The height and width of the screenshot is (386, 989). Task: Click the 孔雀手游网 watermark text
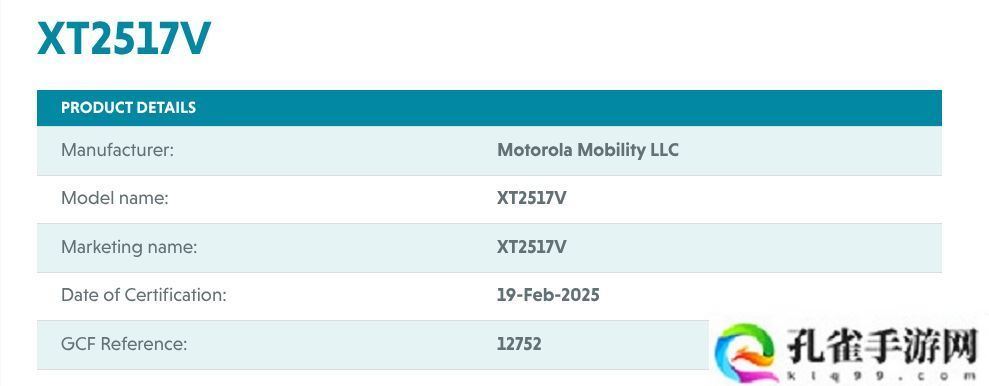pos(882,346)
